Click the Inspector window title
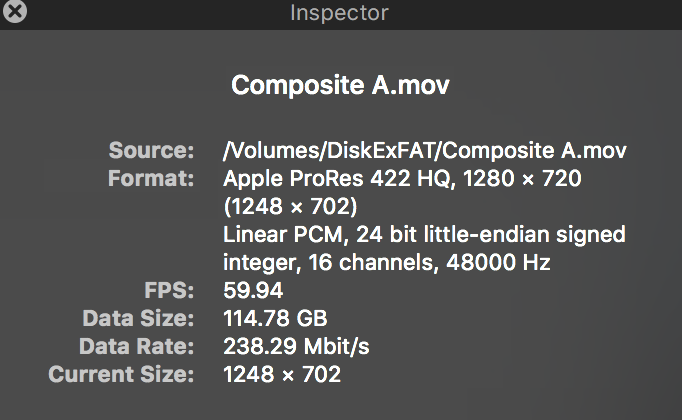 coord(339,13)
